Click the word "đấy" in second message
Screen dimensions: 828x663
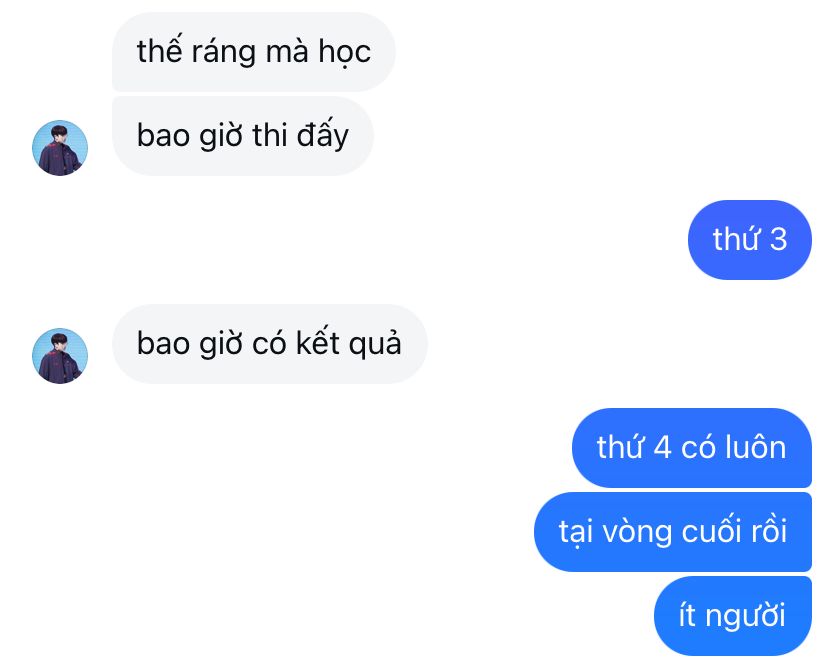tap(323, 134)
